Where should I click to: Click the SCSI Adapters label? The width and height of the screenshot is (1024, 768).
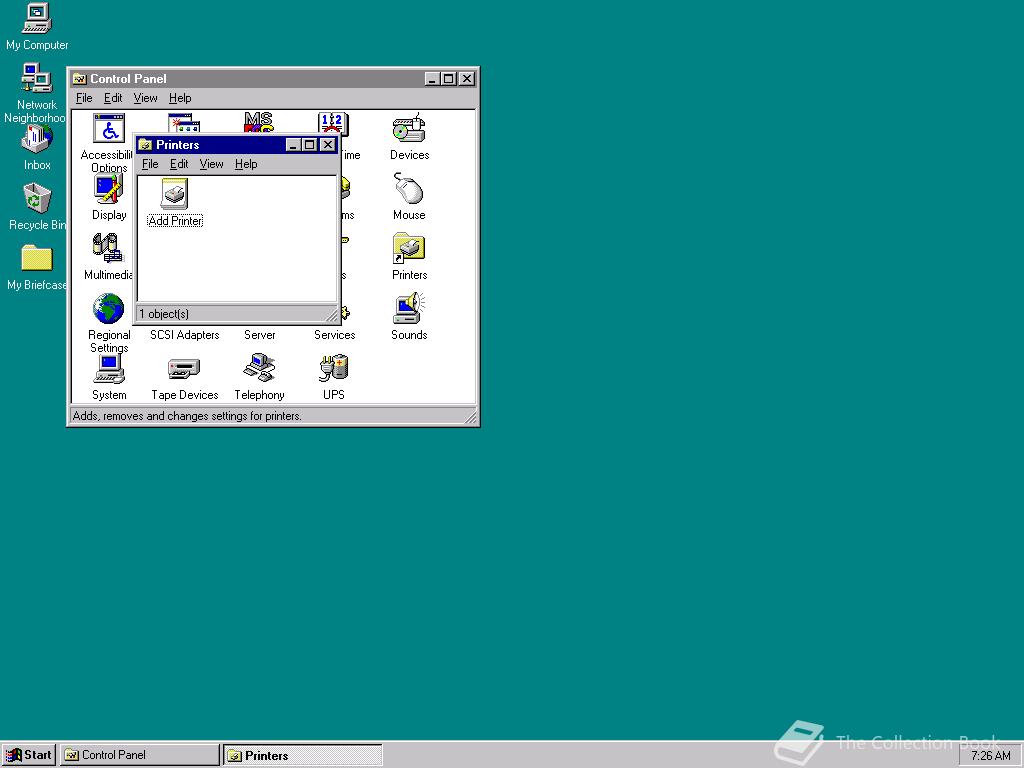185,335
